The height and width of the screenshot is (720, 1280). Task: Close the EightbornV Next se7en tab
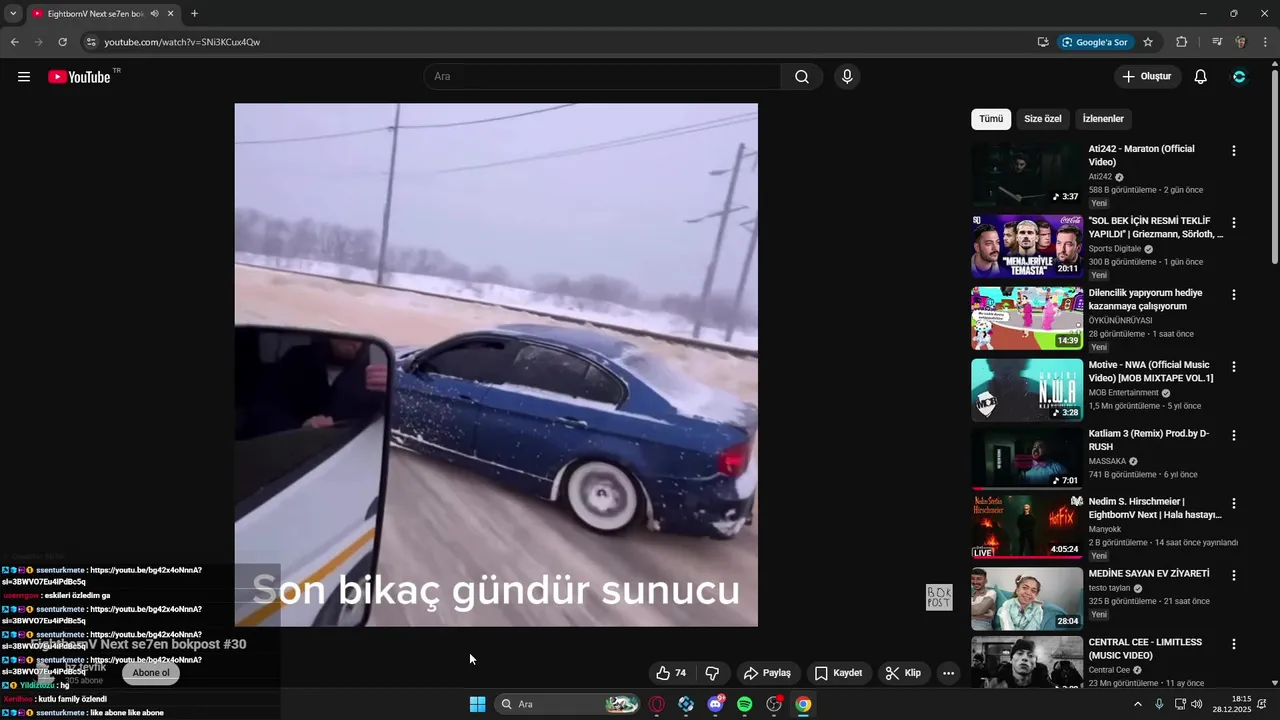tap(171, 14)
